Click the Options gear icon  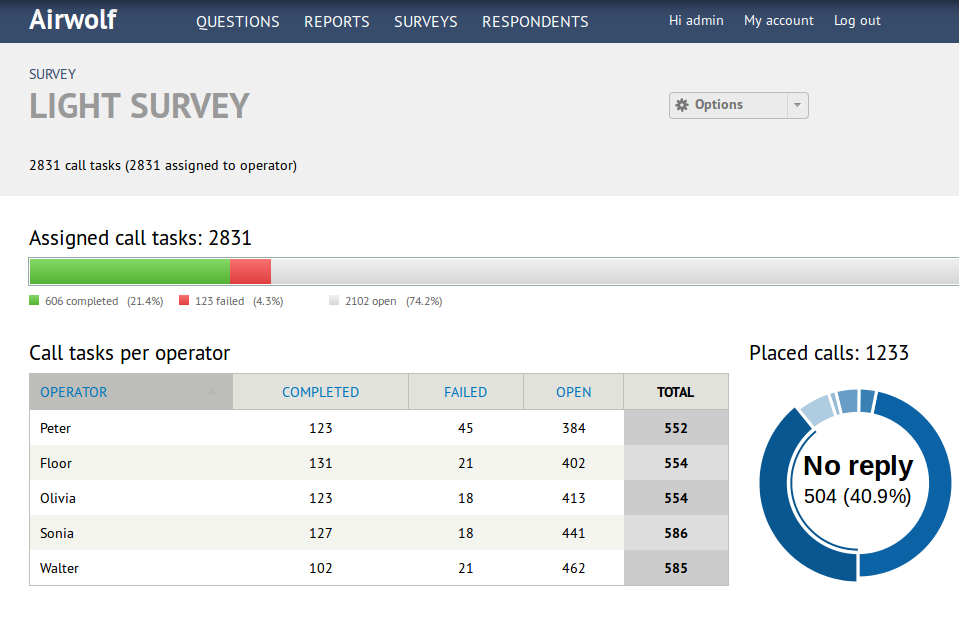pyautogui.click(x=682, y=105)
